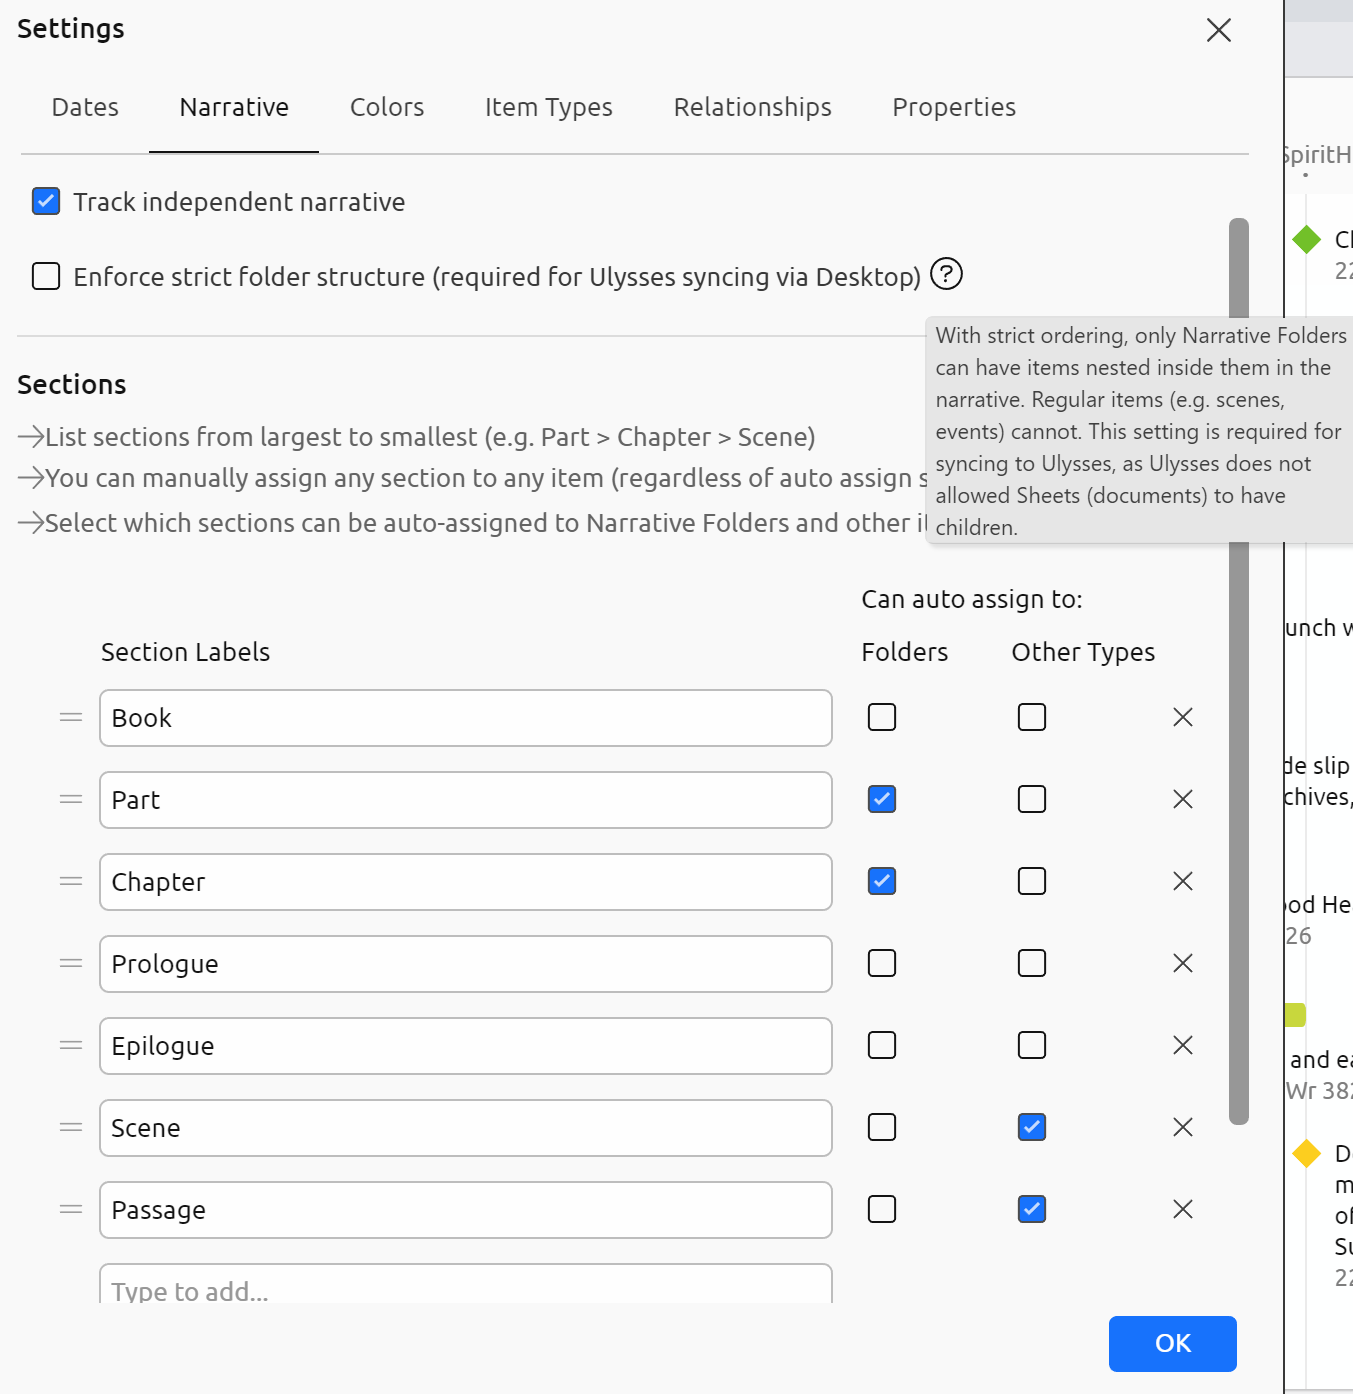Click the help icon beside strict folder structure

tap(946, 273)
